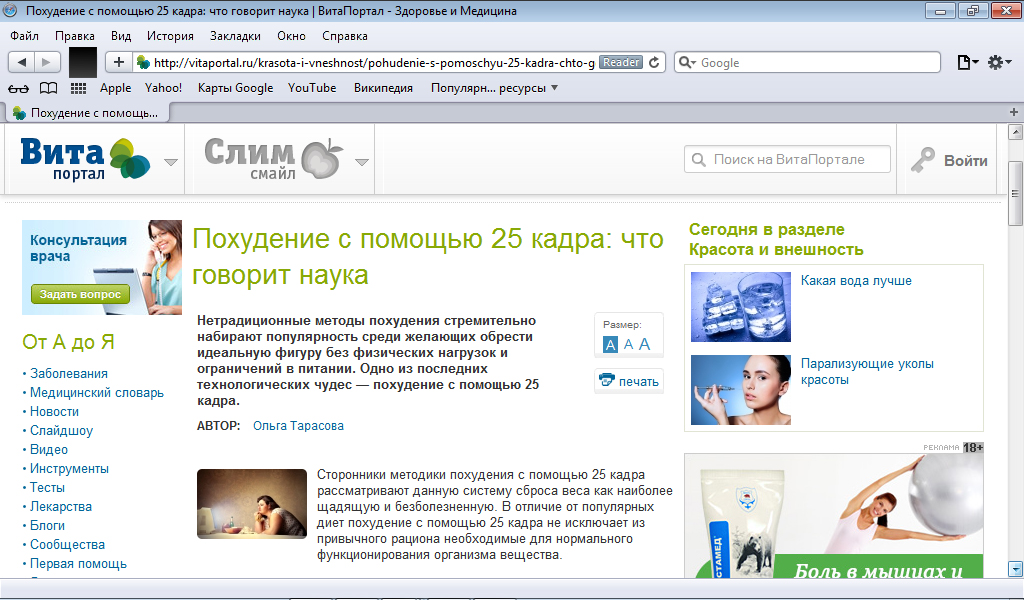This screenshot has width=1024, height=600.
Task: Open author link Ольга Тарасова
Action: (298, 426)
